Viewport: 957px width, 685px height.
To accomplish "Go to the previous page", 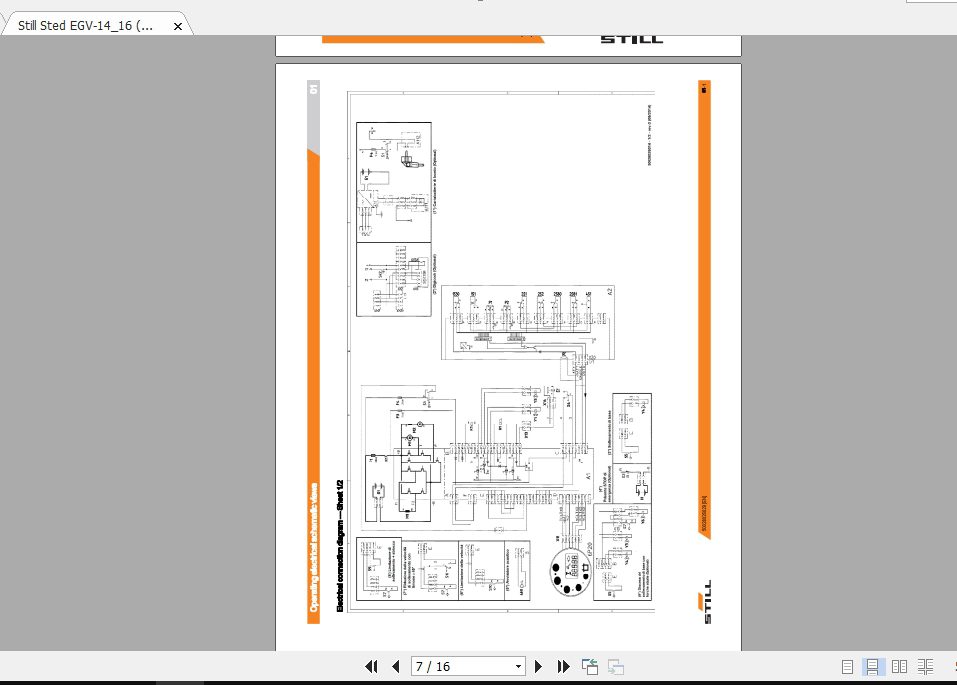I will [x=395, y=667].
